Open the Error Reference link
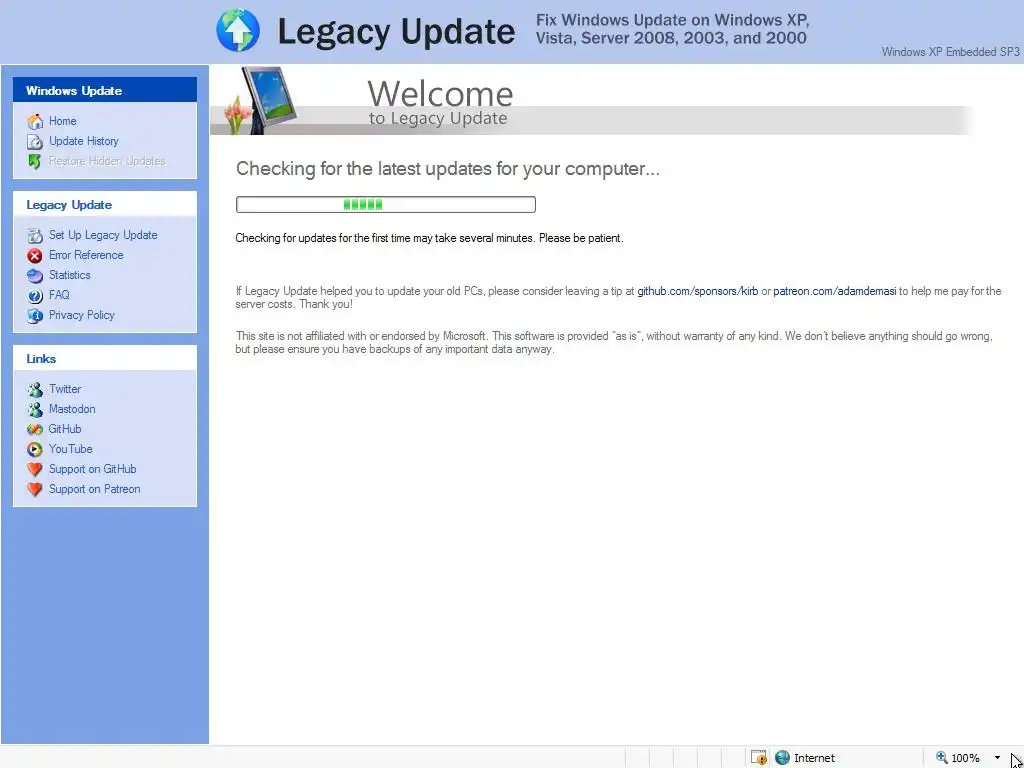Viewport: 1024px width, 768px height. tap(86, 255)
